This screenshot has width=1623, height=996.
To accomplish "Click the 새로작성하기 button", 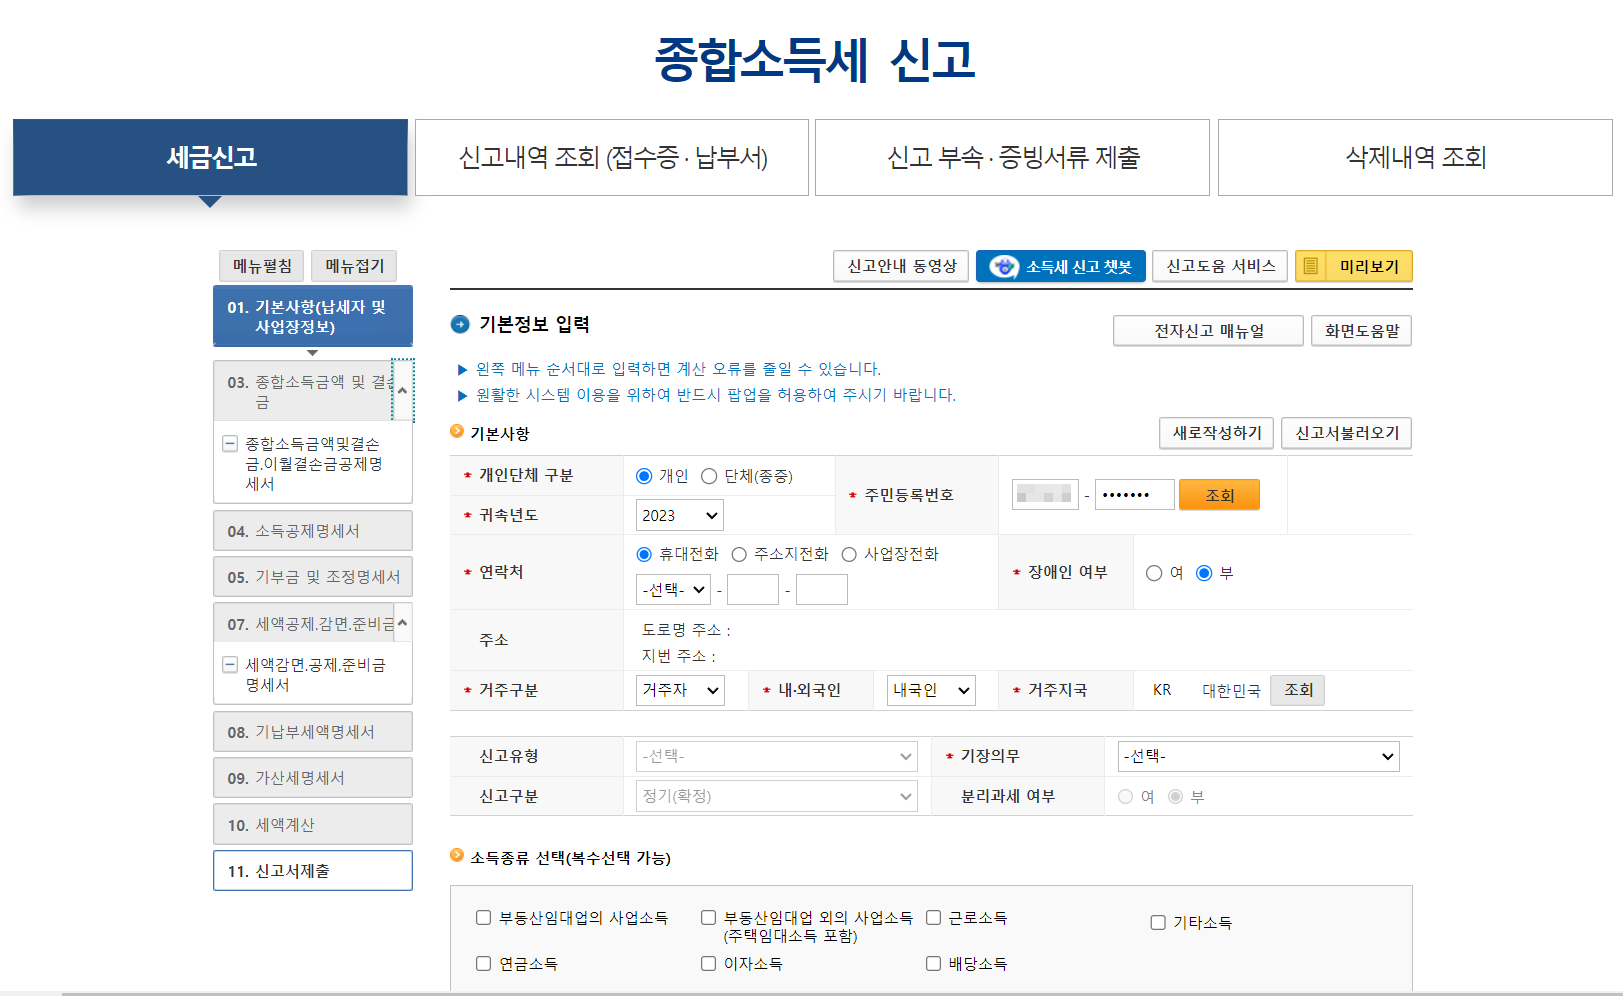I will coord(1216,433).
